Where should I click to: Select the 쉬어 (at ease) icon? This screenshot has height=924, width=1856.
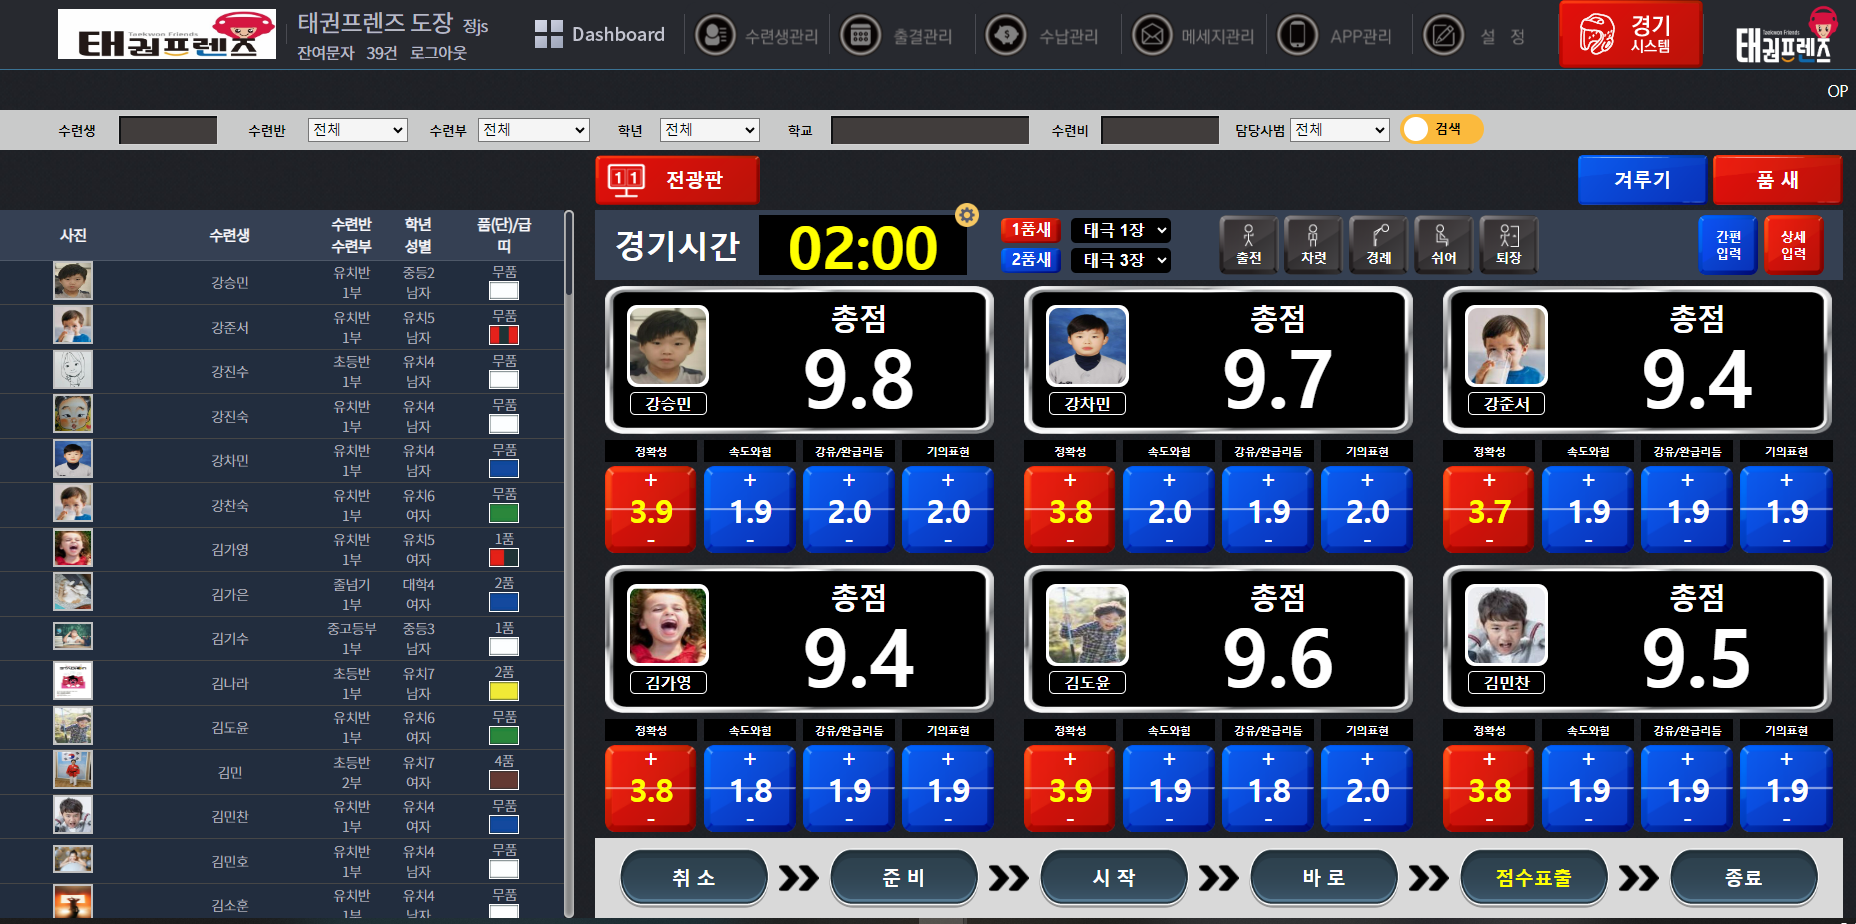[x=1443, y=244]
